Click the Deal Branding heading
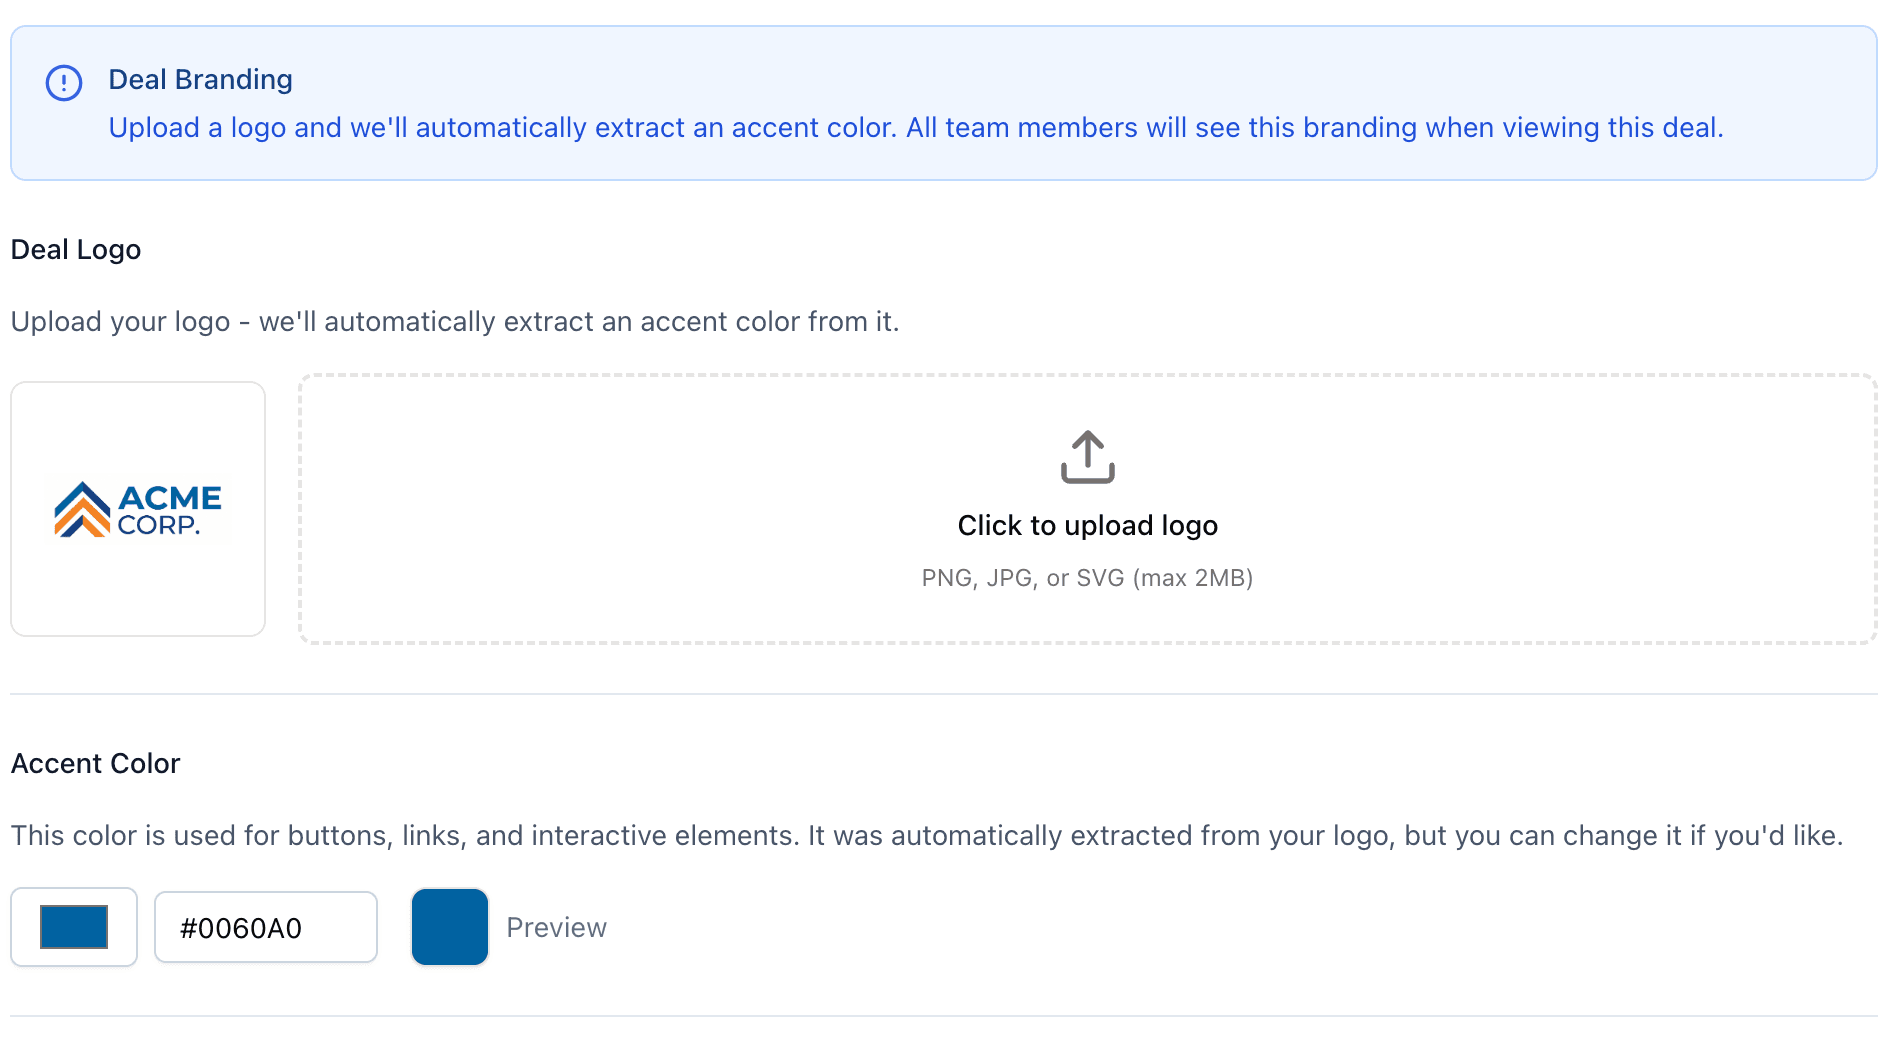 pyautogui.click(x=200, y=79)
